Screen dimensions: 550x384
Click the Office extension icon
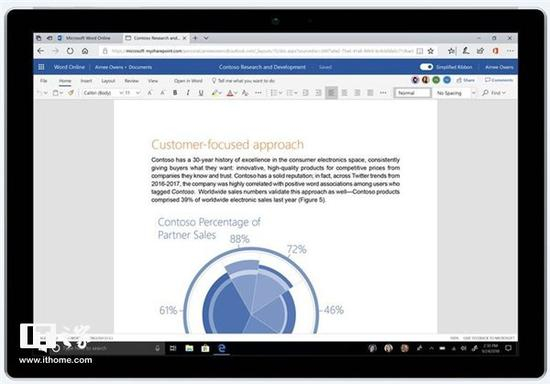tap(495, 51)
